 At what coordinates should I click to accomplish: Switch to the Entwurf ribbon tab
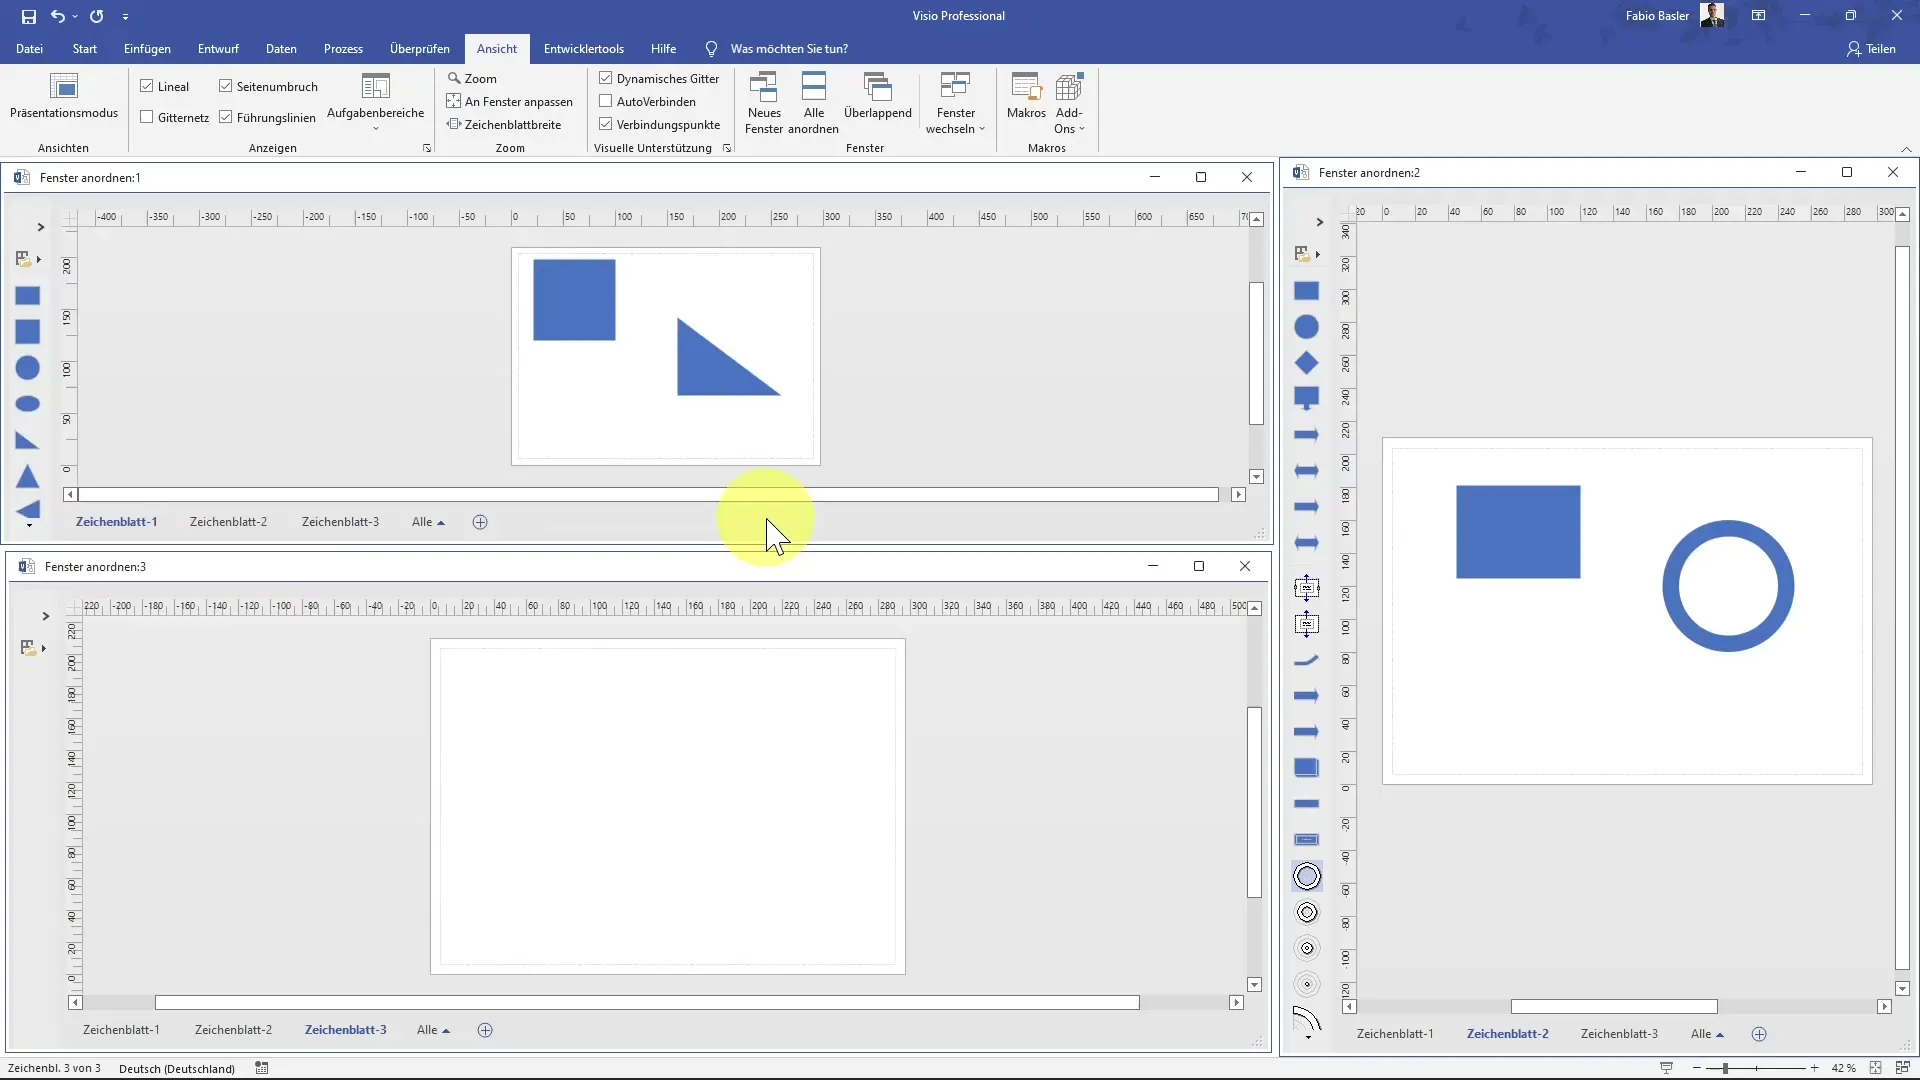click(218, 48)
